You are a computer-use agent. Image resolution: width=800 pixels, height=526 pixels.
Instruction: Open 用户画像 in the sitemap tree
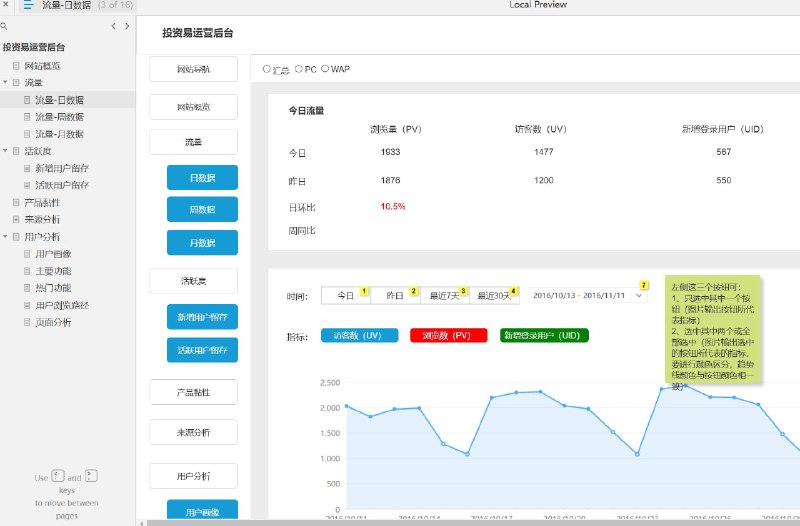pyautogui.click(x=53, y=254)
